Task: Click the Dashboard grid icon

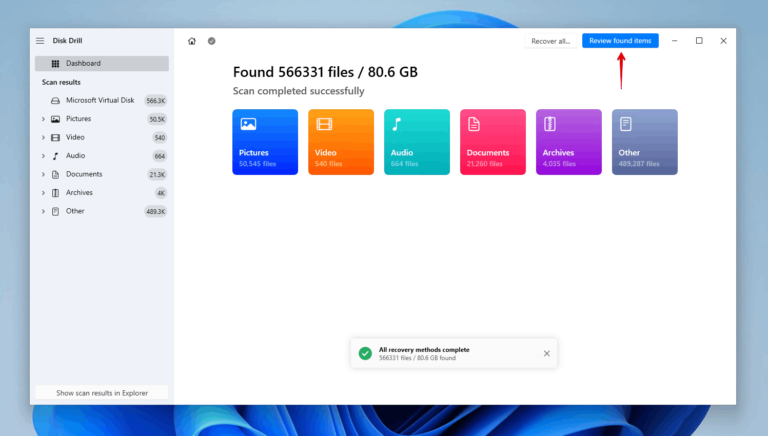Action: [x=55, y=64]
